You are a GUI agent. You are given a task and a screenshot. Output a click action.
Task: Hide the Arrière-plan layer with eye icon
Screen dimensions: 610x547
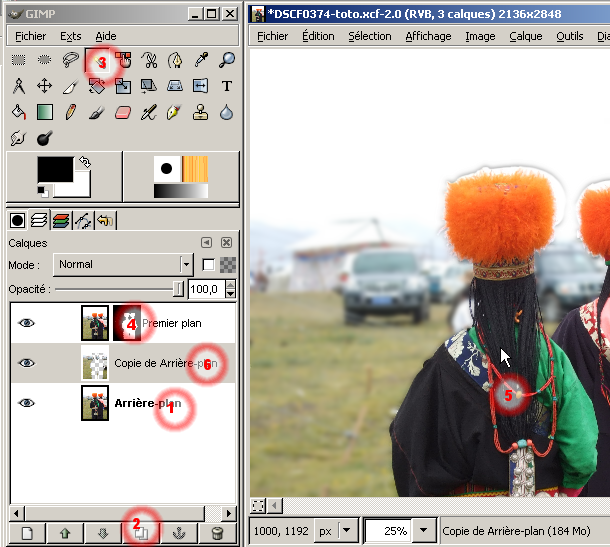click(x=26, y=403)
